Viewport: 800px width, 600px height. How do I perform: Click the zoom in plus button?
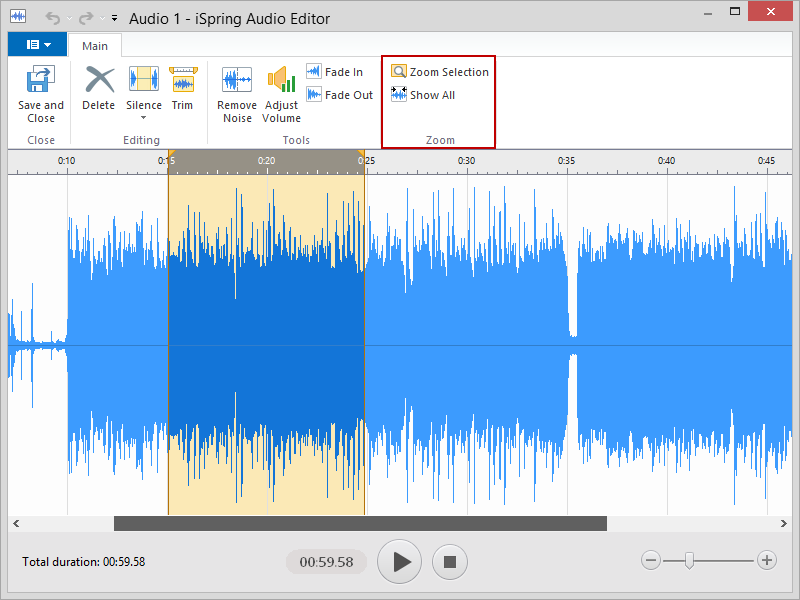point(766,560)
